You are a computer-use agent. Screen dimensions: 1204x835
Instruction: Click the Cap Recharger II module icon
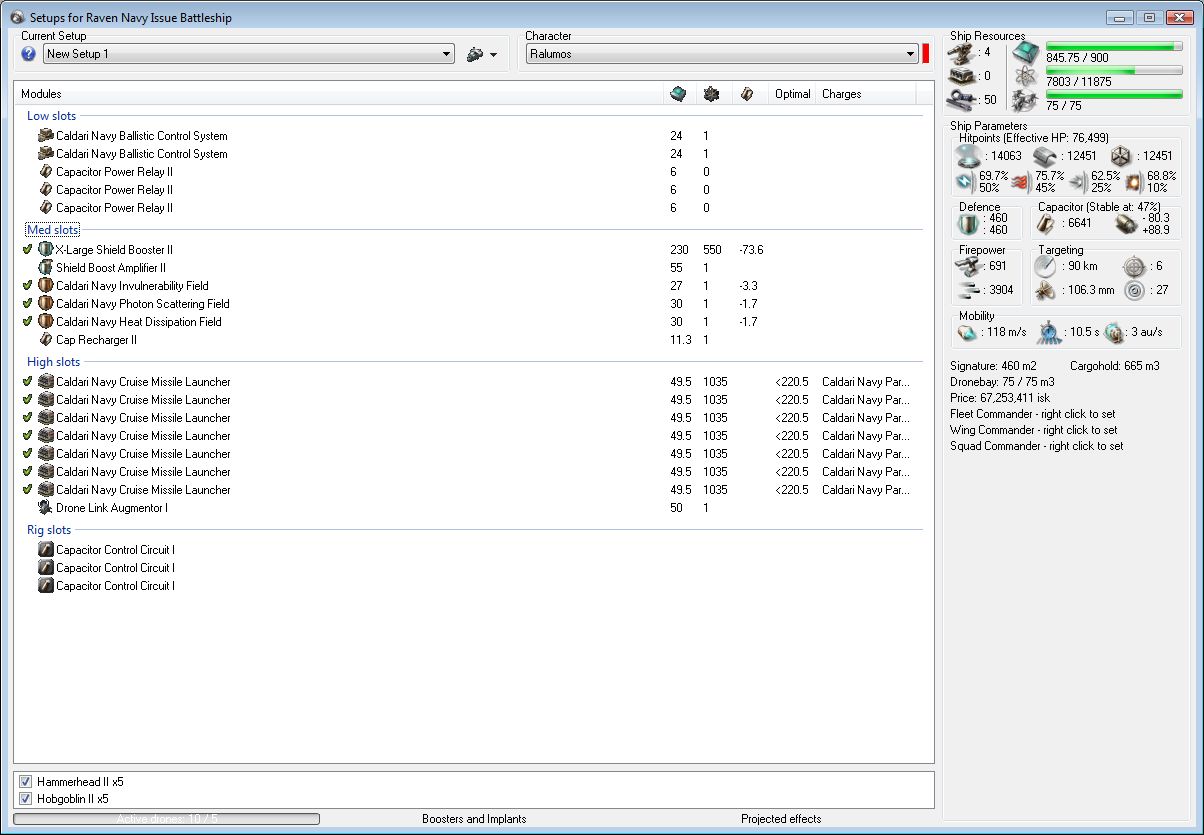click(x=45, y=340)
